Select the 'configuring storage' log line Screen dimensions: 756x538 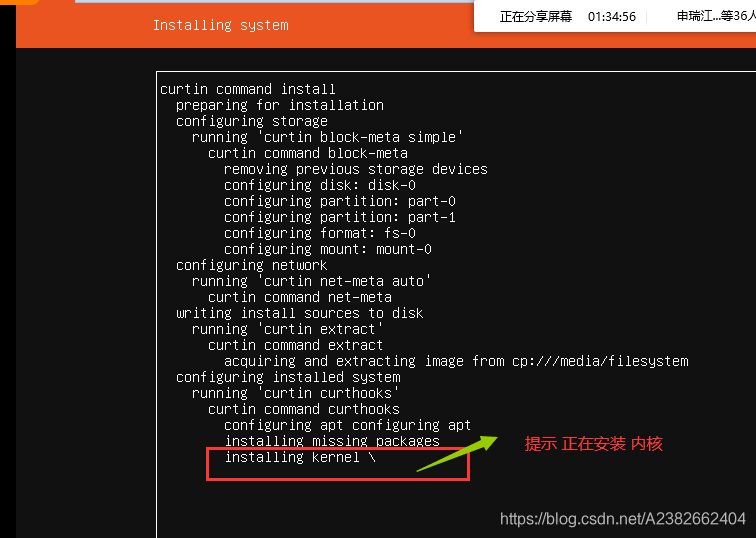tap(252, 121)
